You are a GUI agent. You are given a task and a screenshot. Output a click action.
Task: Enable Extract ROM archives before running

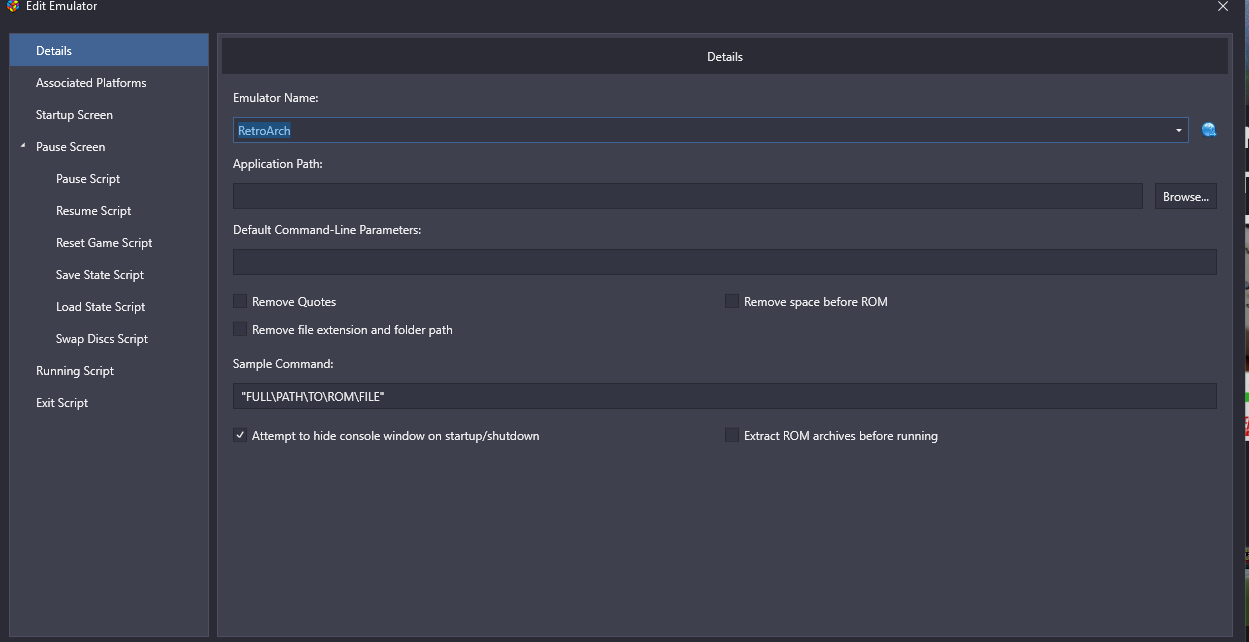pyautogui.click(x=732, y=435)
